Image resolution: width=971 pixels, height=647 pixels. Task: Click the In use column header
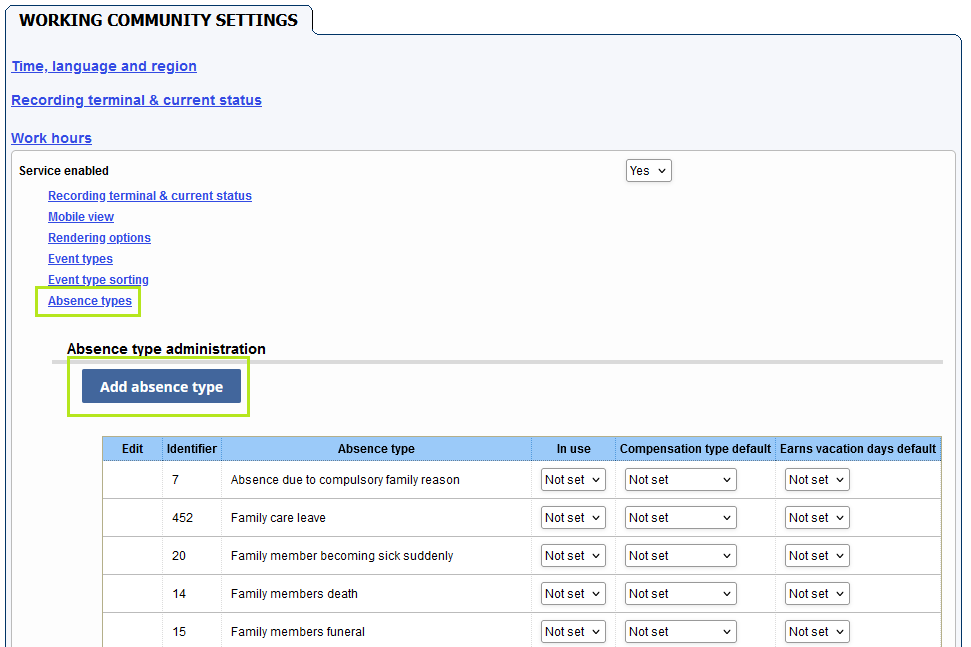point(573,449)
